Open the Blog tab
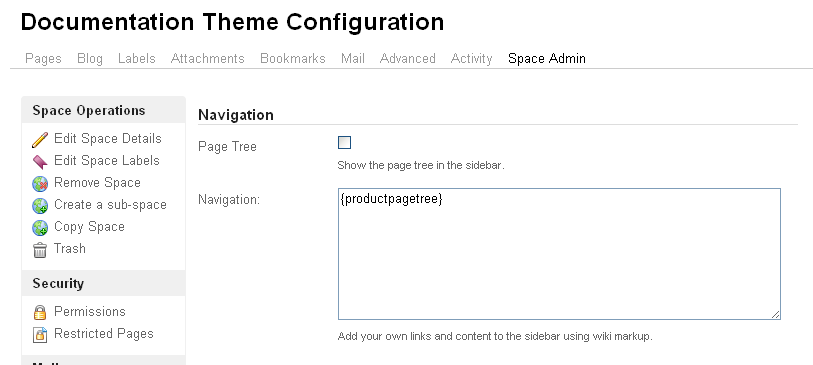 pos(90,59)
